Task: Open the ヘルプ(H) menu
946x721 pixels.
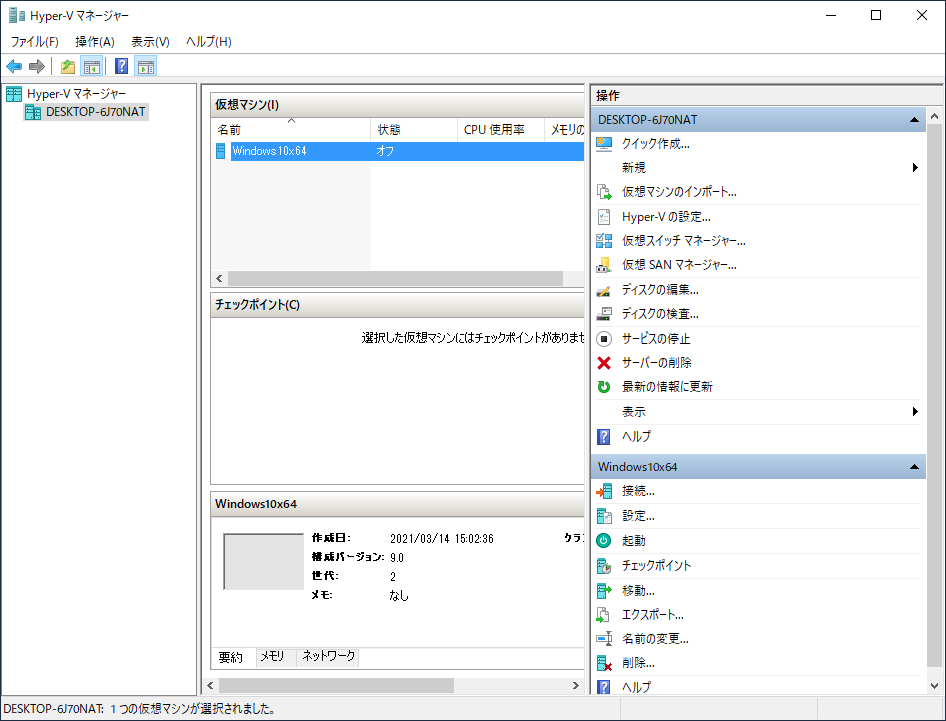Action: 209,42
